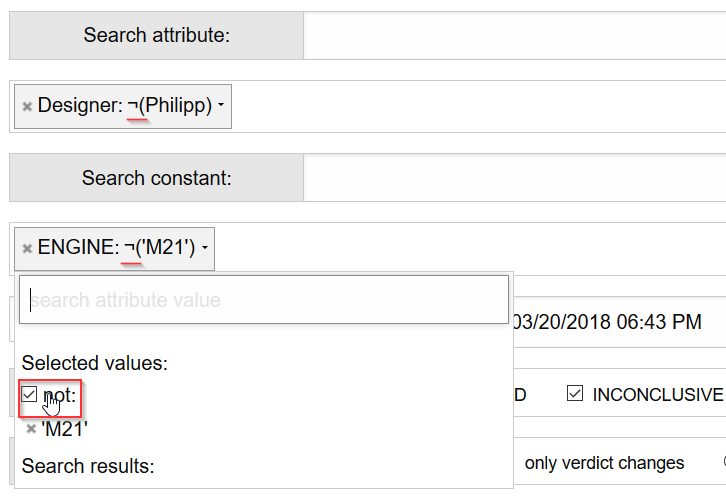This screenshot has height=500, width=726.
Task: Click into the Search constant text field
Action: click(x=514, y=178)
